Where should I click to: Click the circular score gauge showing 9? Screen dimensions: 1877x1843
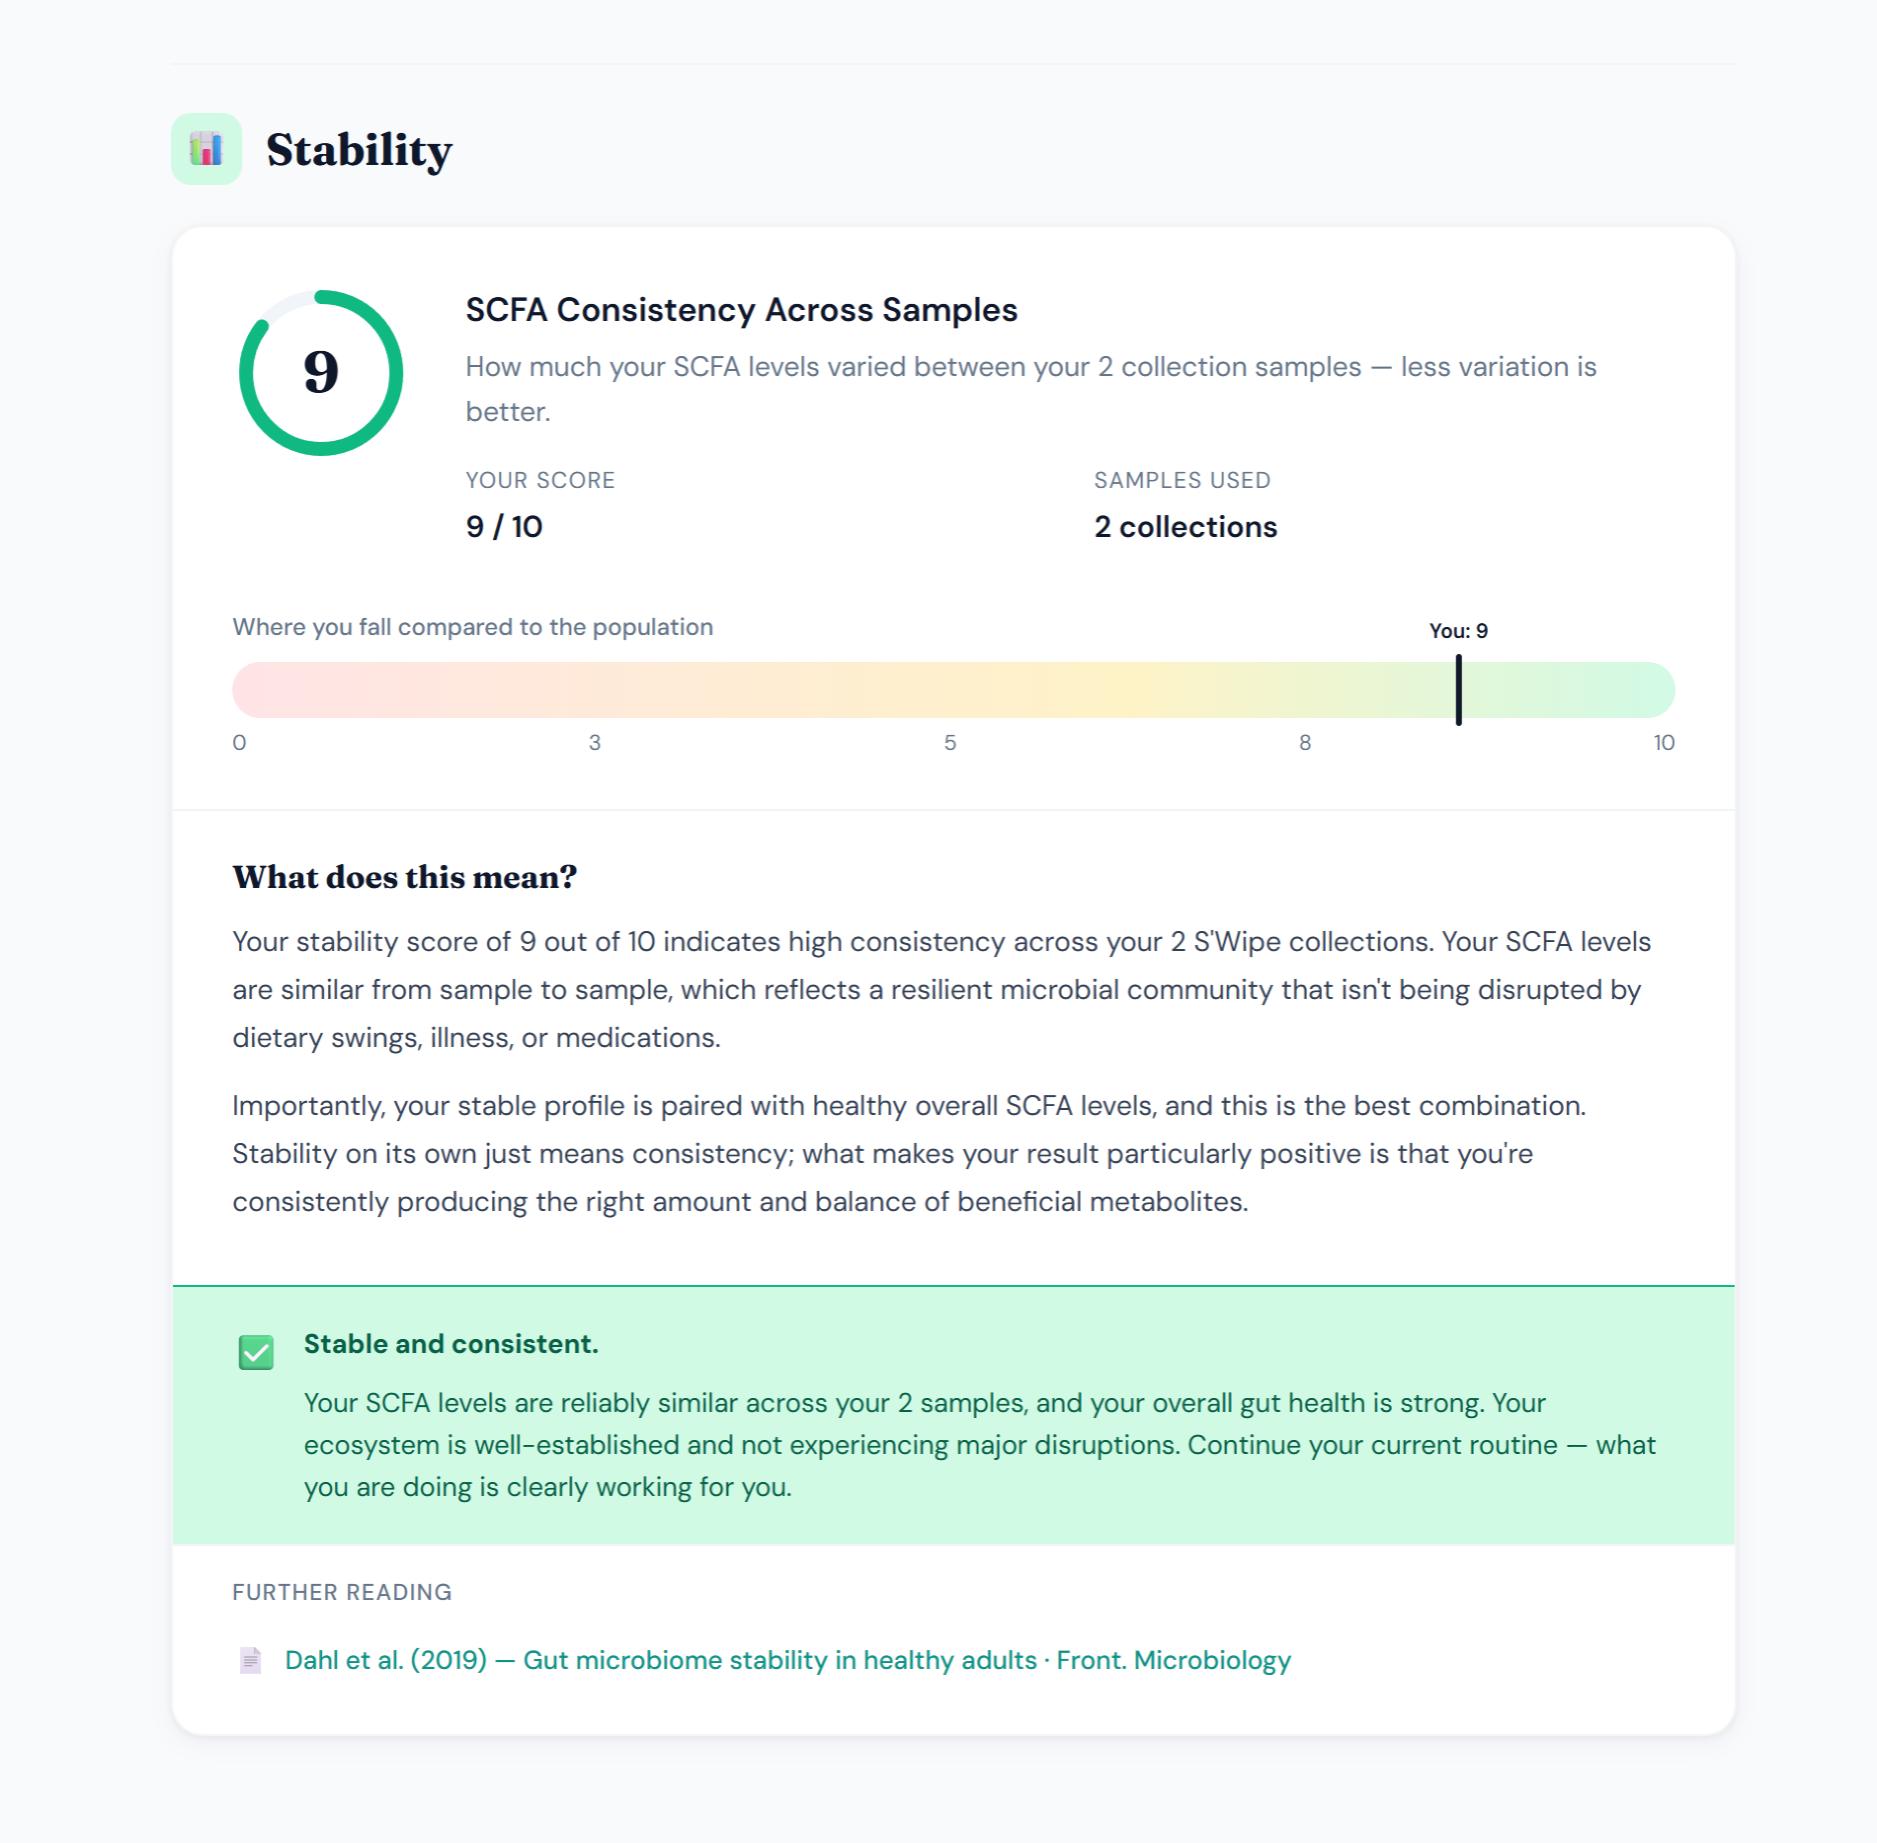pos(321,373)
